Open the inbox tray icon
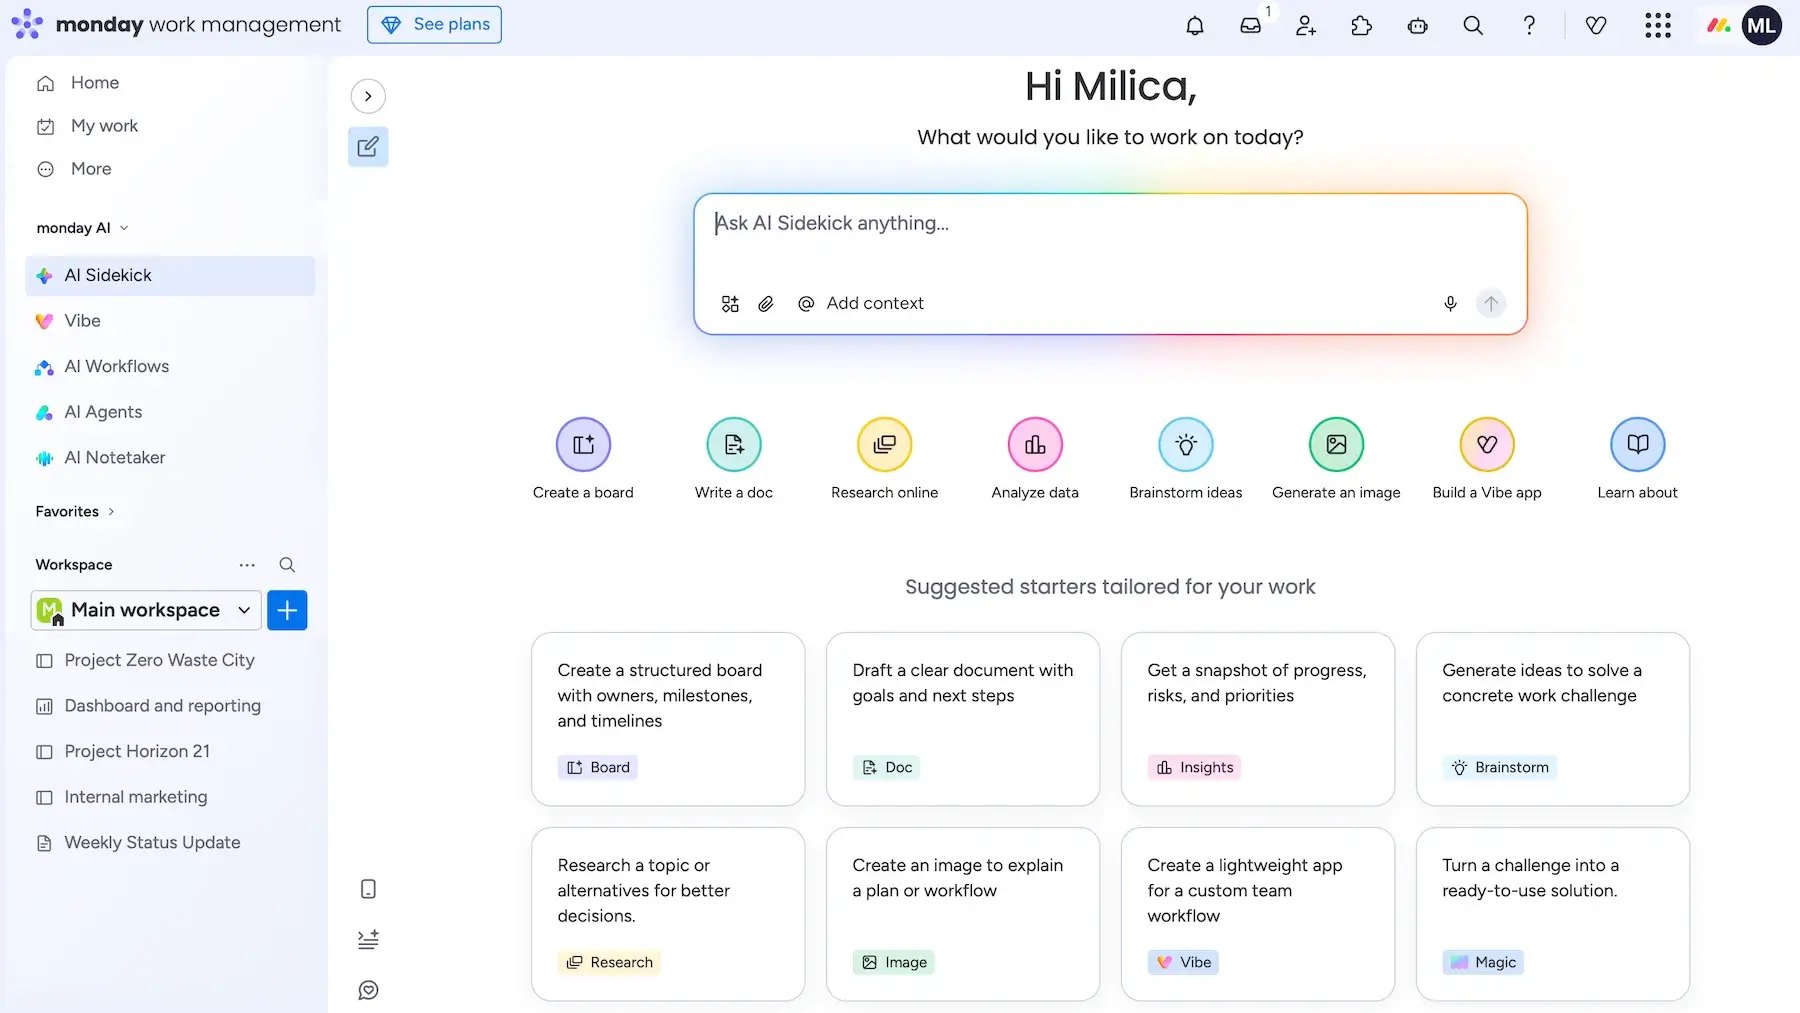 pyautogui.click(x=1250, y=26)
